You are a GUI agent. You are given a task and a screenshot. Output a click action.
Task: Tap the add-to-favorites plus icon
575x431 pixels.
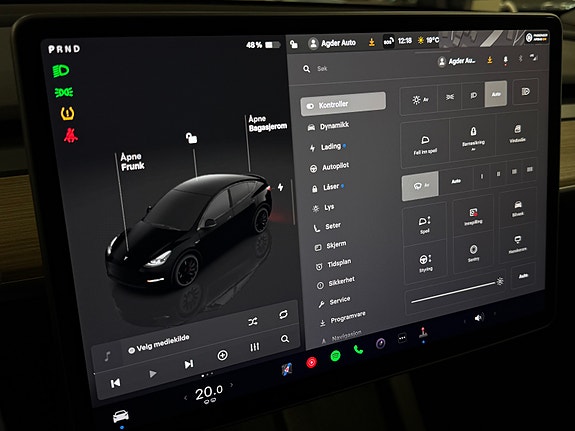pos(222,355)
